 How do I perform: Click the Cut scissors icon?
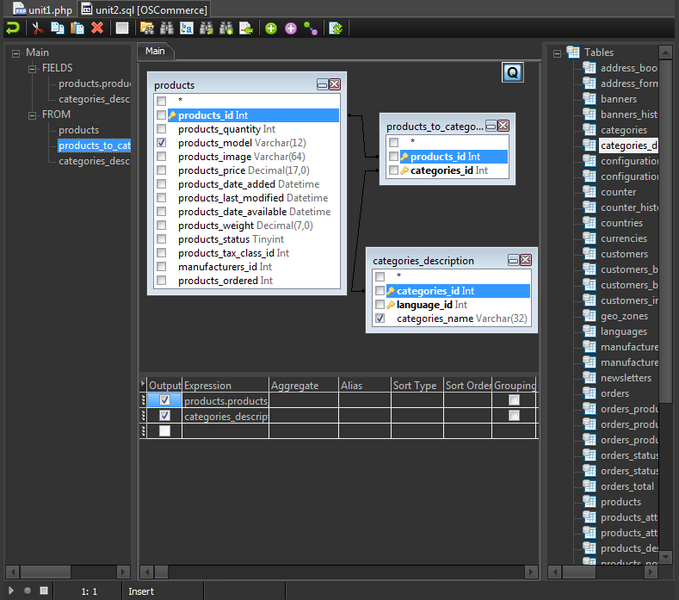coord(37,29)
